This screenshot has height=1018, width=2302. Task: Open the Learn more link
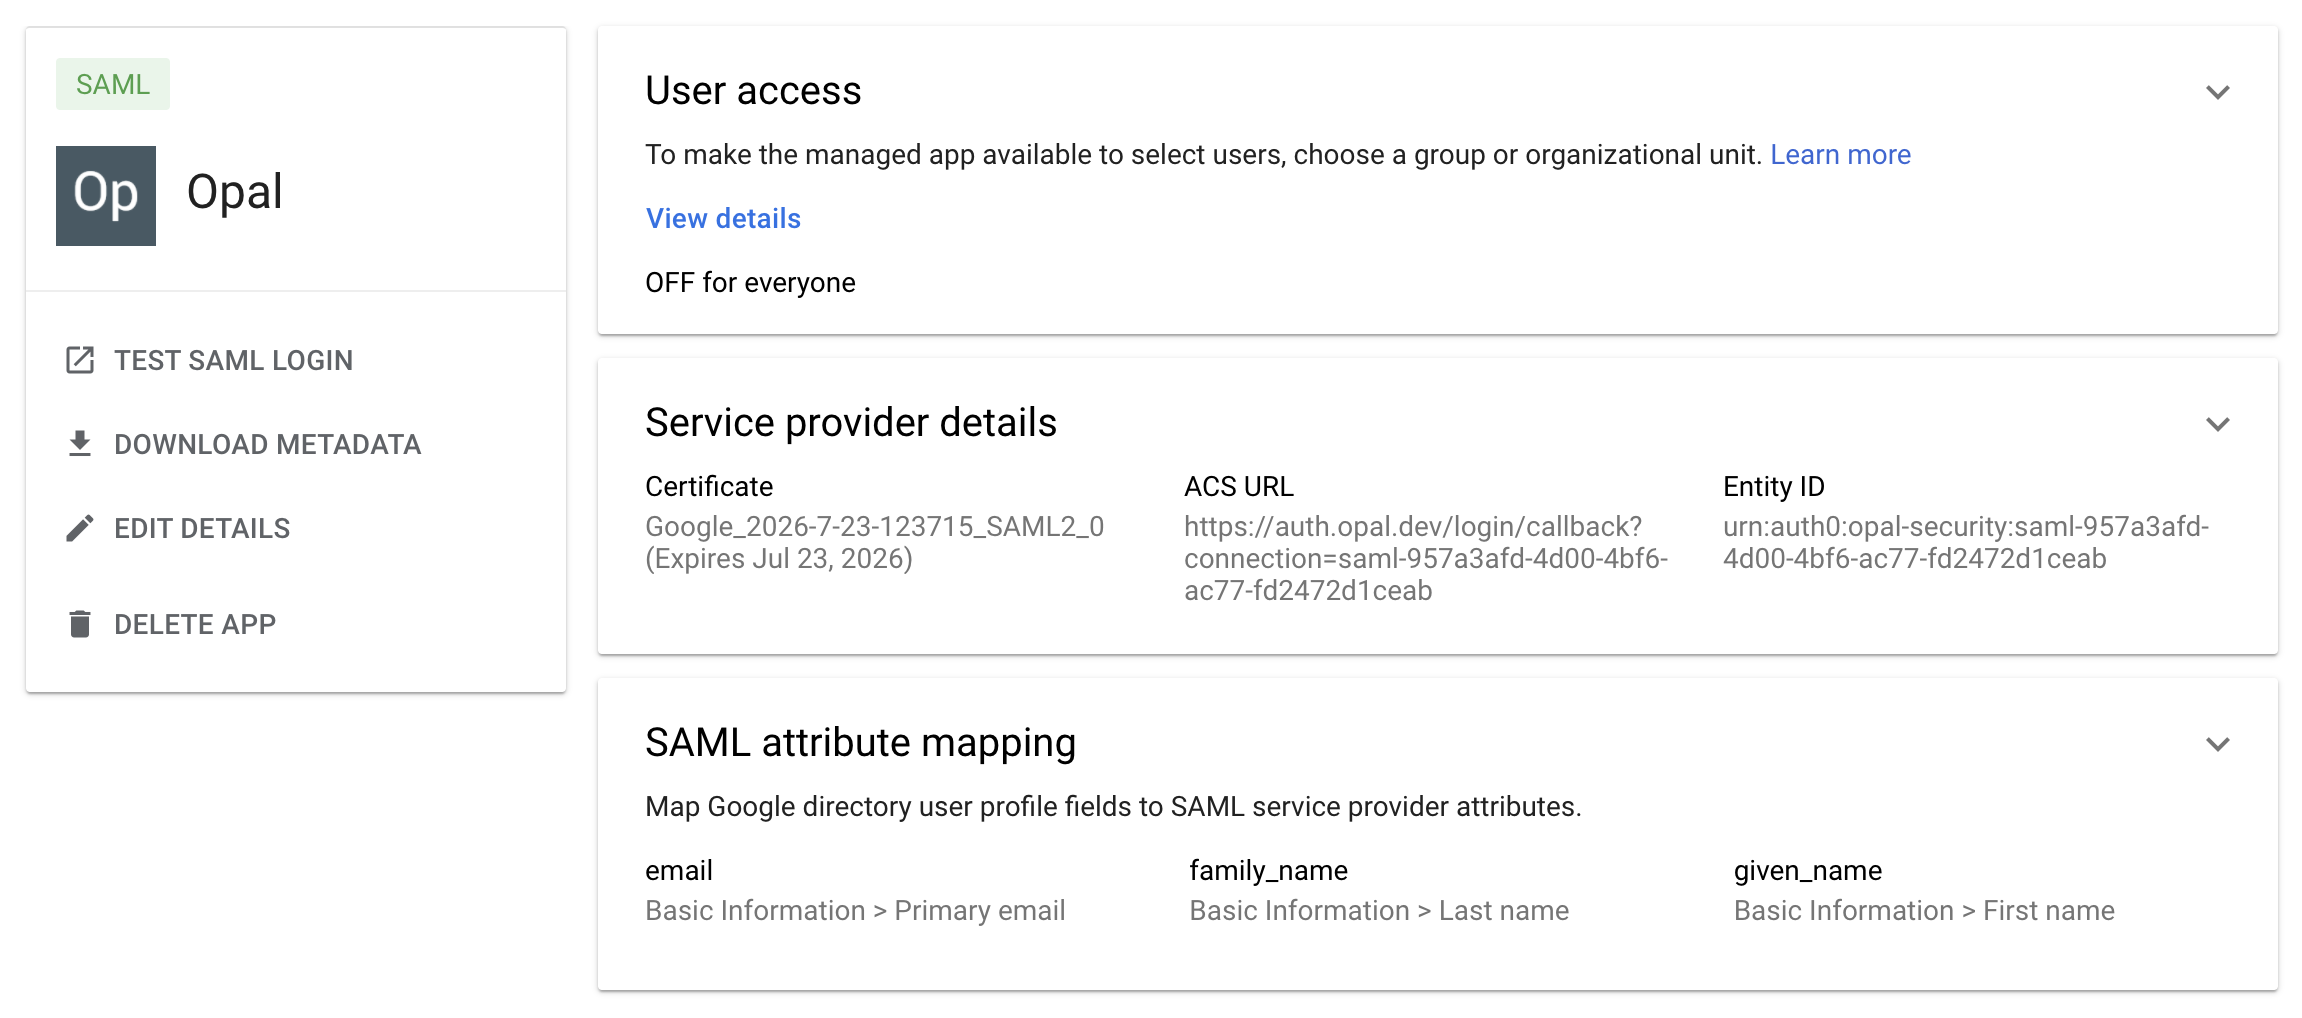coord(1840,154)
